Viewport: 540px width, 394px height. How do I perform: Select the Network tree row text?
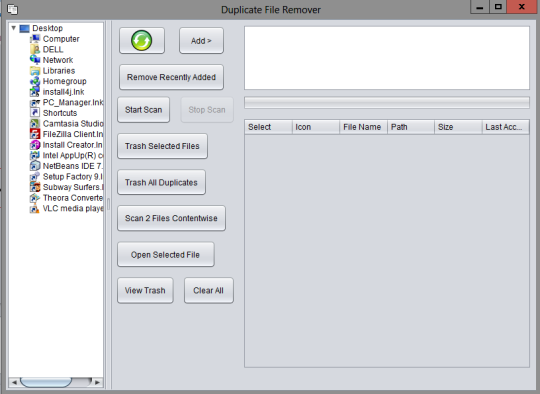tap(58, 60)
